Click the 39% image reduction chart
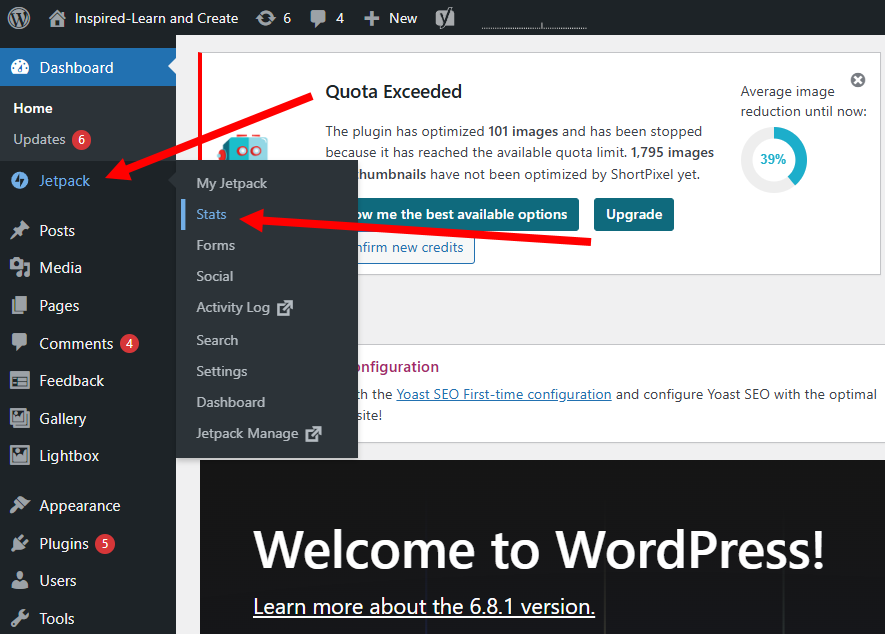 [774, 160]
